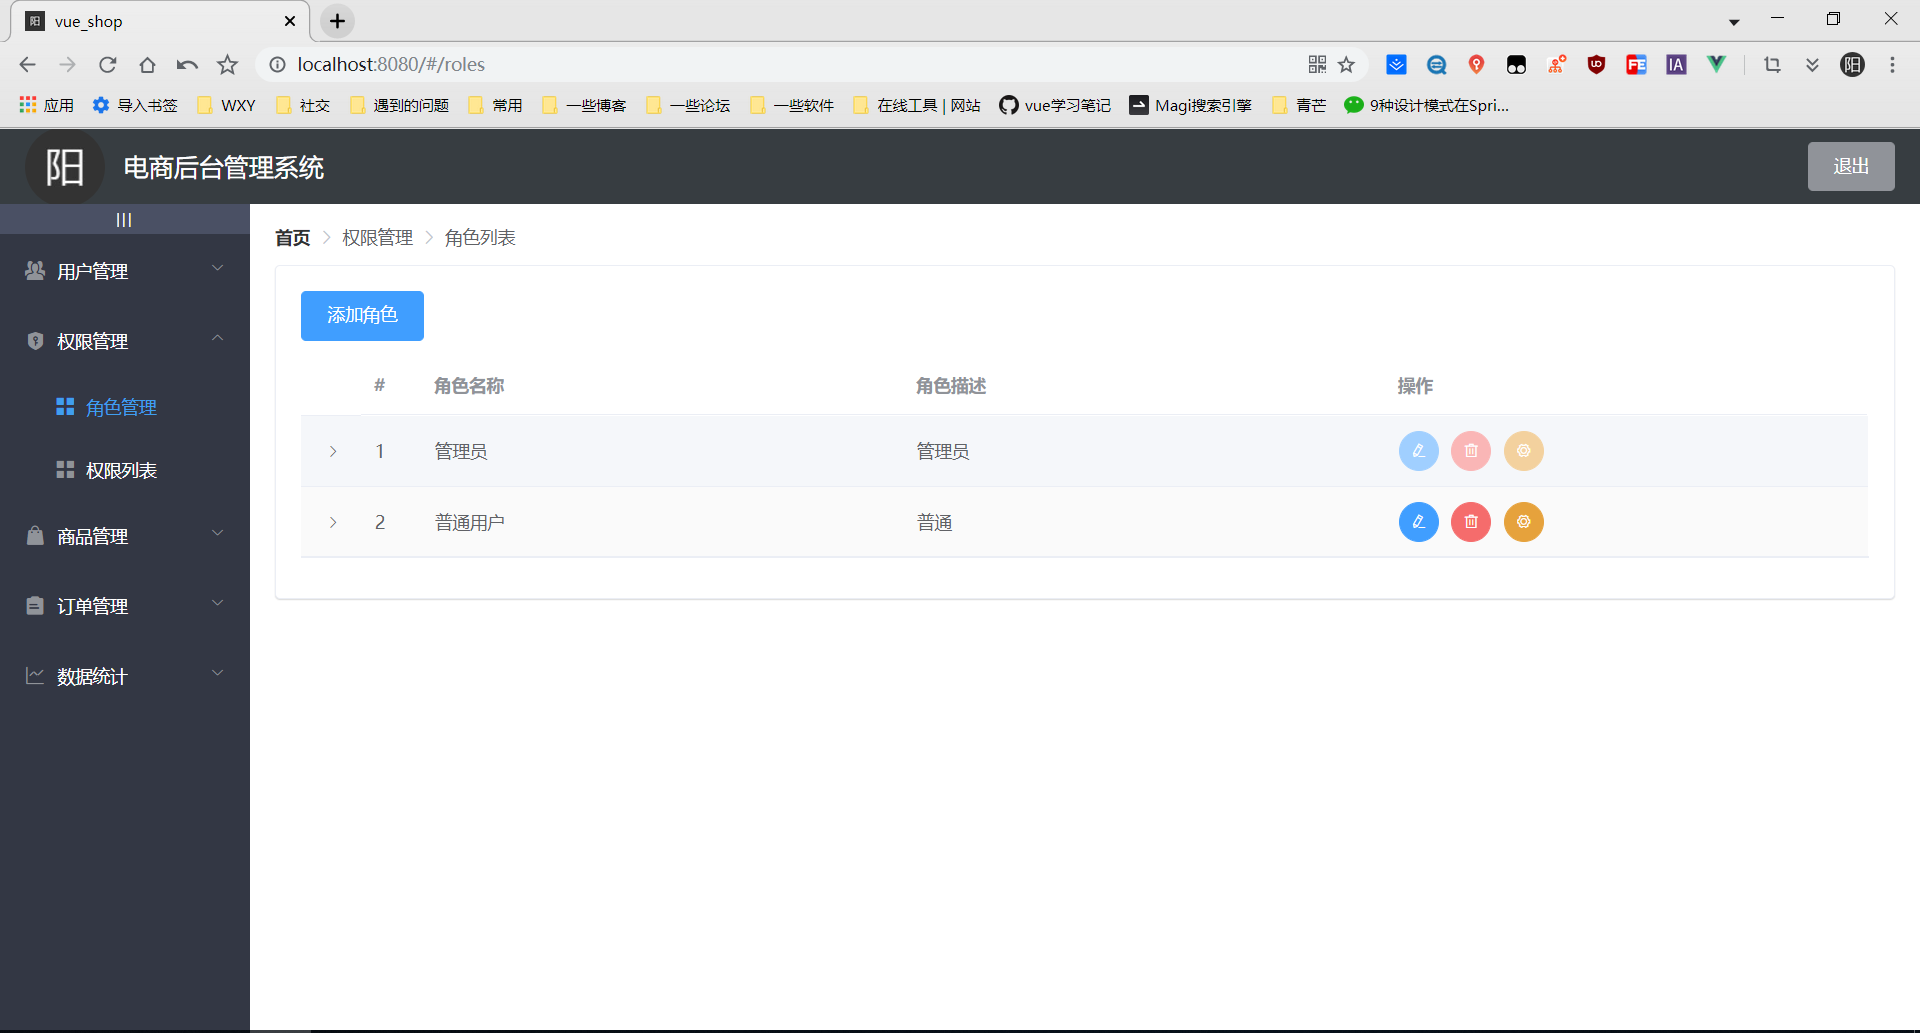Open the 应用 apps bookmark
Screen dimensions: 1920x1033
coord(46,105)
